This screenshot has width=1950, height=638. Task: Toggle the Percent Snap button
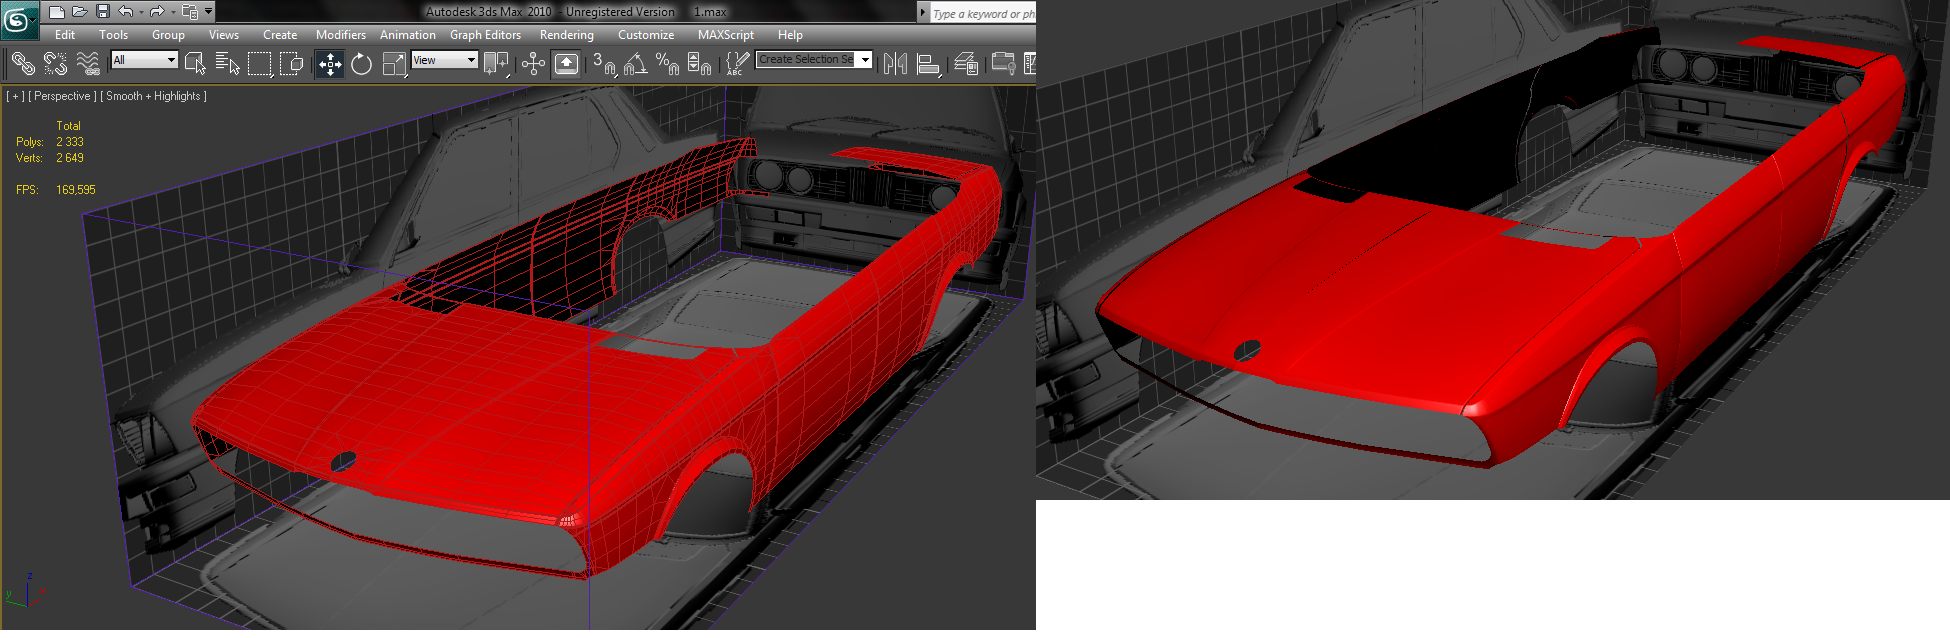point(667,64)
